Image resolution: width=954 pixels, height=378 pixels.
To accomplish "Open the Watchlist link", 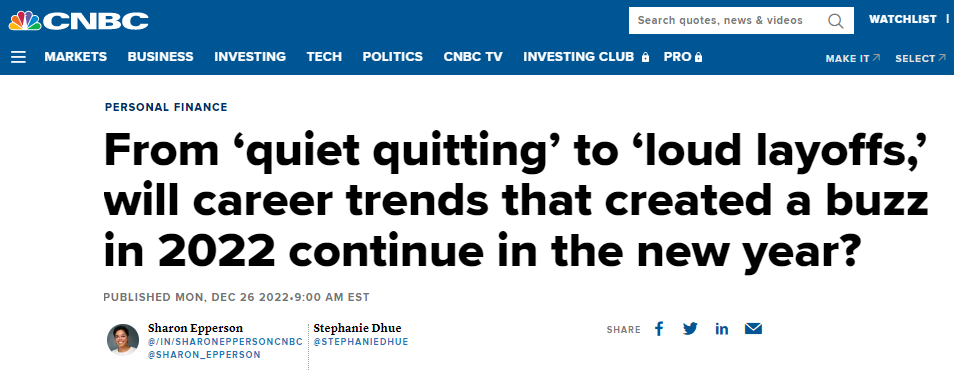I will tap(903, 19).
